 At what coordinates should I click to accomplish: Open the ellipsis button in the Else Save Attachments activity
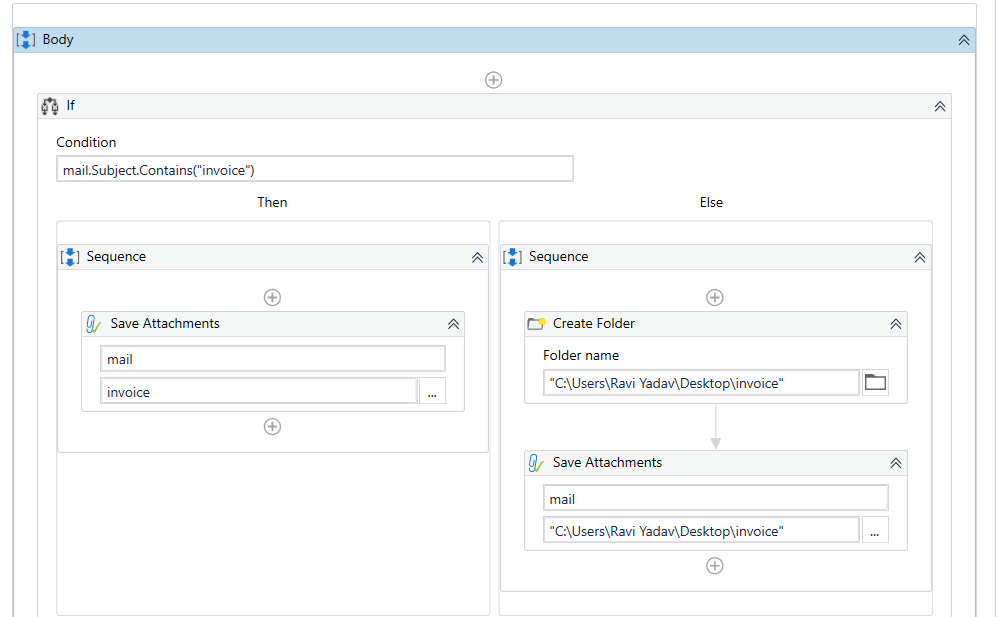coord(874,531)
